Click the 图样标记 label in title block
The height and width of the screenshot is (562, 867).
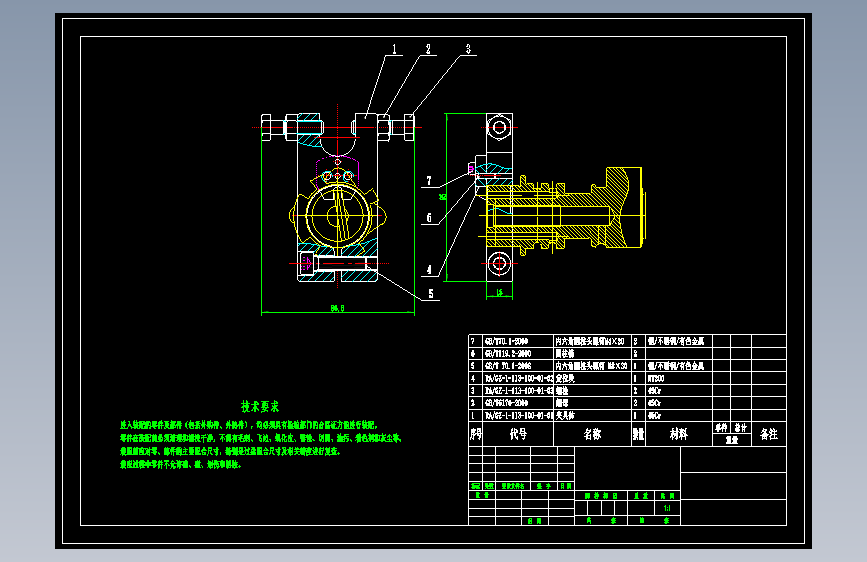click(602, 496)
